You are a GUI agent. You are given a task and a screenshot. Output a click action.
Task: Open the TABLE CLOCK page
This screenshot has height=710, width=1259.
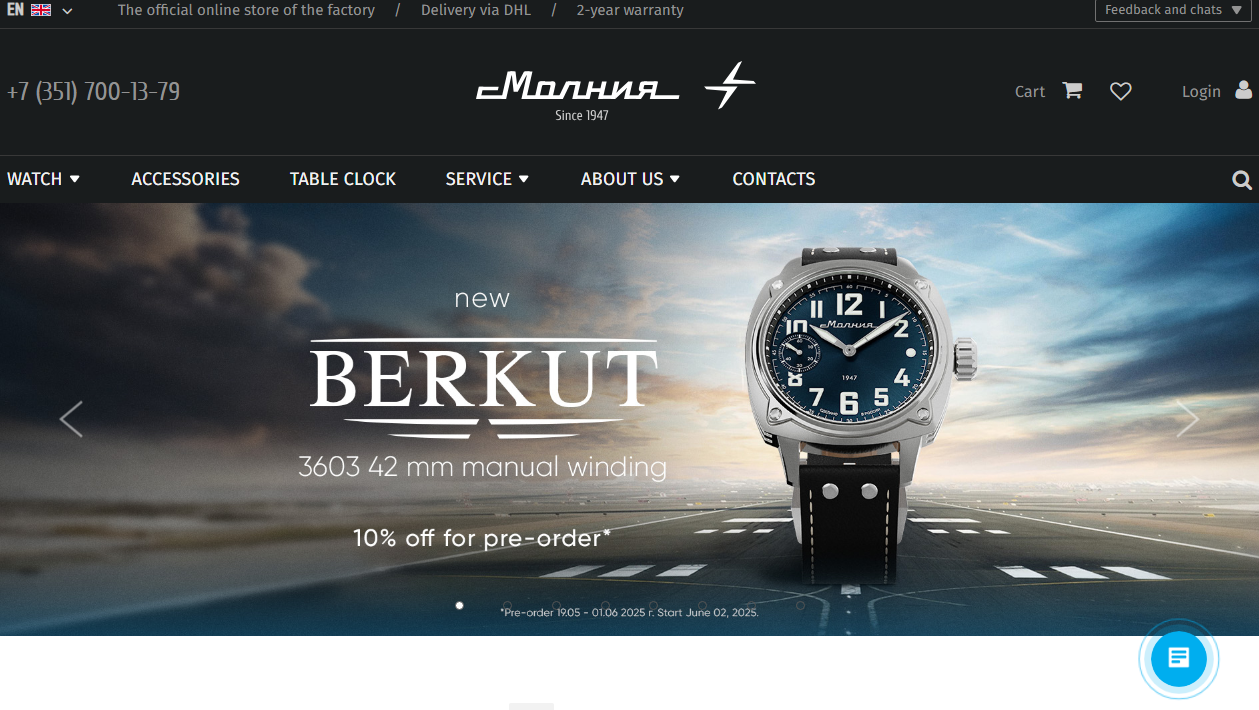pos(343,179)
